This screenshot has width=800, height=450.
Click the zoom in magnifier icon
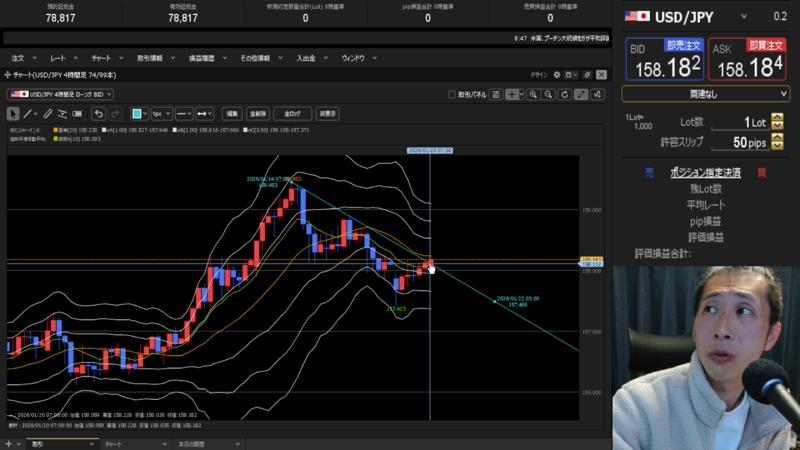(534, 94)
